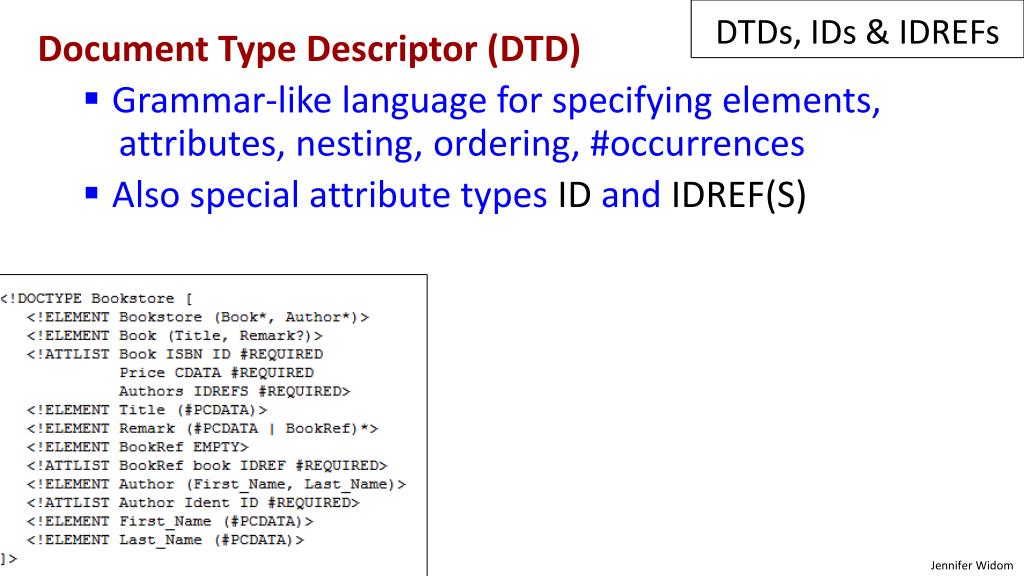
Task: Click the '<!ELEMENT Last_Name (#PCDATA)>' line
Action: click(165, 540)
